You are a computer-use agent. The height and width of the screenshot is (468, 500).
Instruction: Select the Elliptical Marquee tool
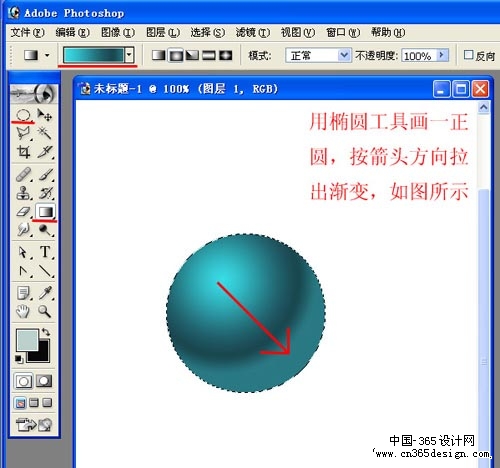click(x=23, y=115)
